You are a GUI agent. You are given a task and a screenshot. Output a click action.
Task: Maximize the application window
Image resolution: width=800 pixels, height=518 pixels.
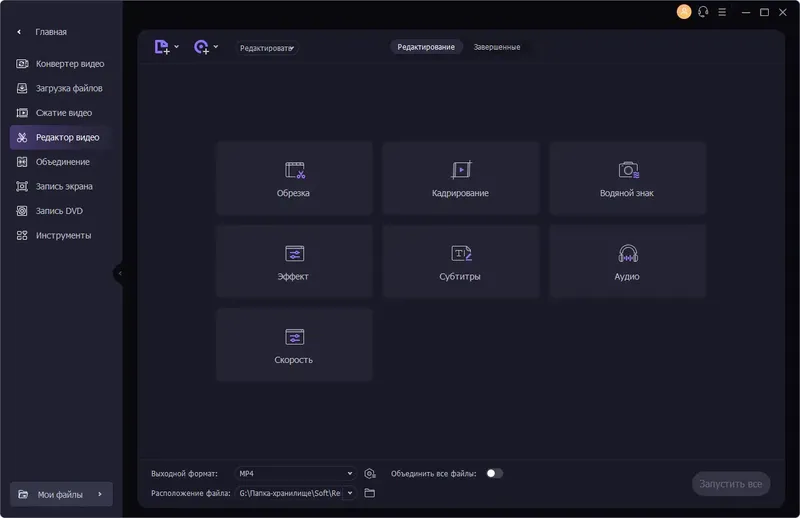pyautogui.click(x=764, y=12)
